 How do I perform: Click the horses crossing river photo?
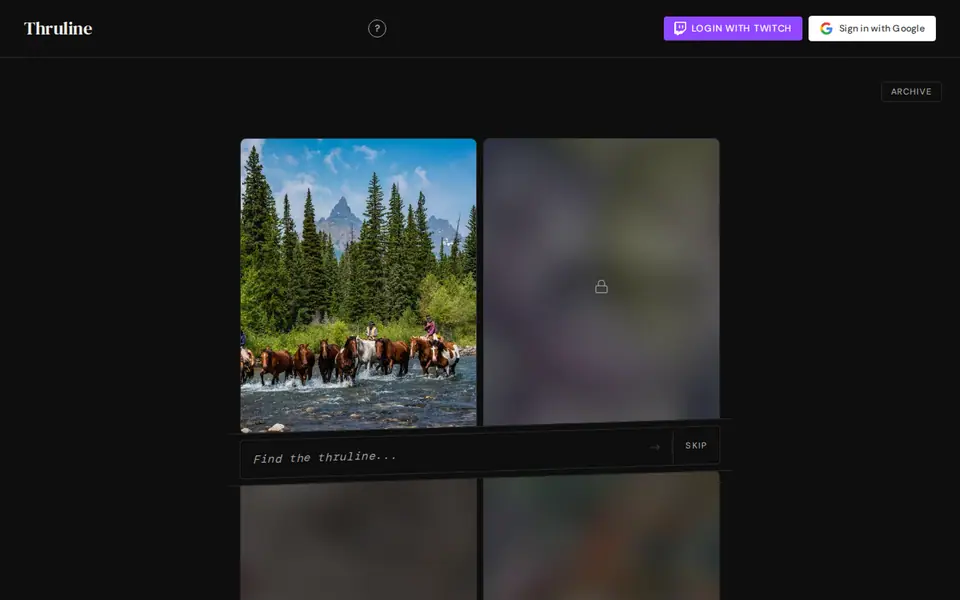pos(358,285)
